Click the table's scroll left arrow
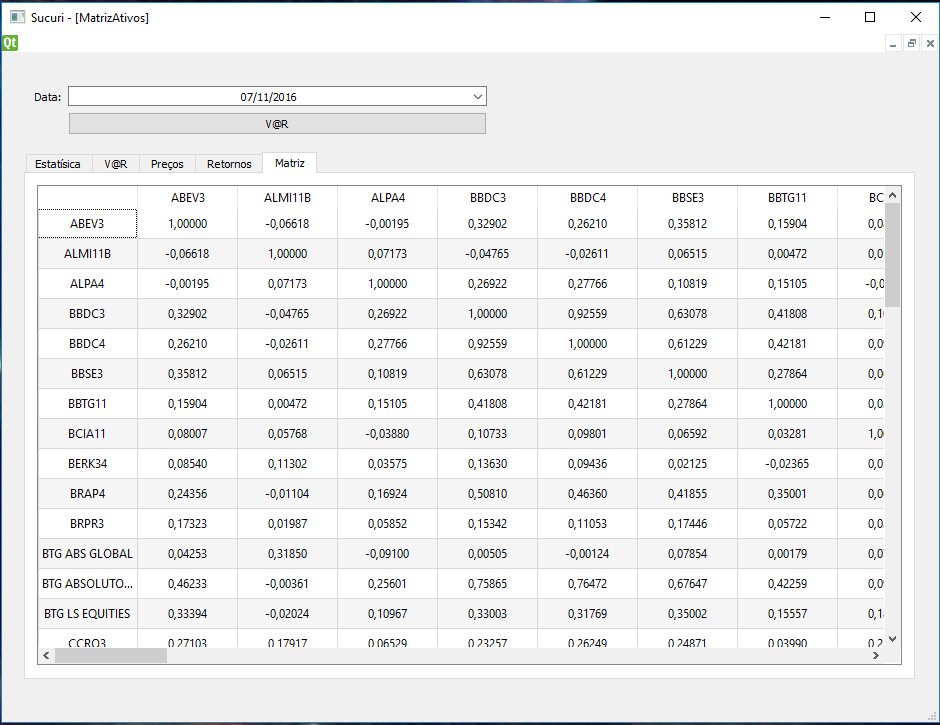This screenshot has height=725, width=940. pyautogui.click(x=46, y=656)
